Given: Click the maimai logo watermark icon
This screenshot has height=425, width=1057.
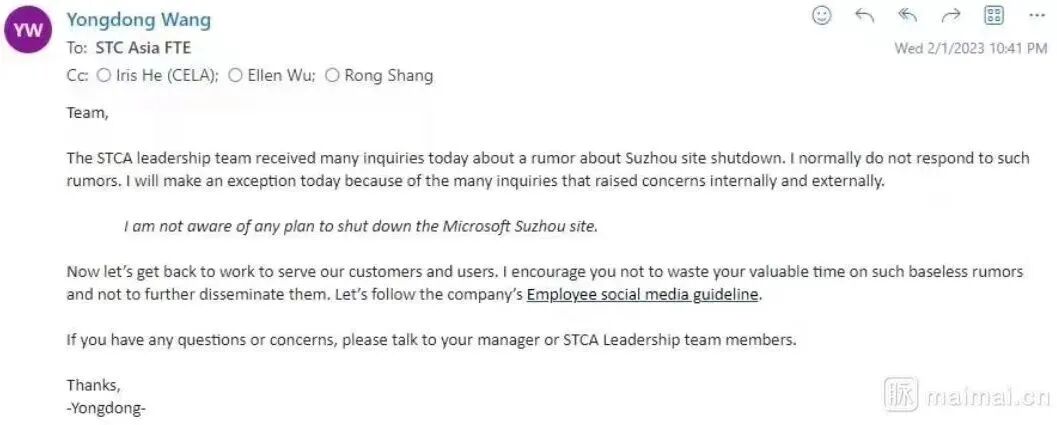Looking at the screenshot, I should (x=900, y=396).
